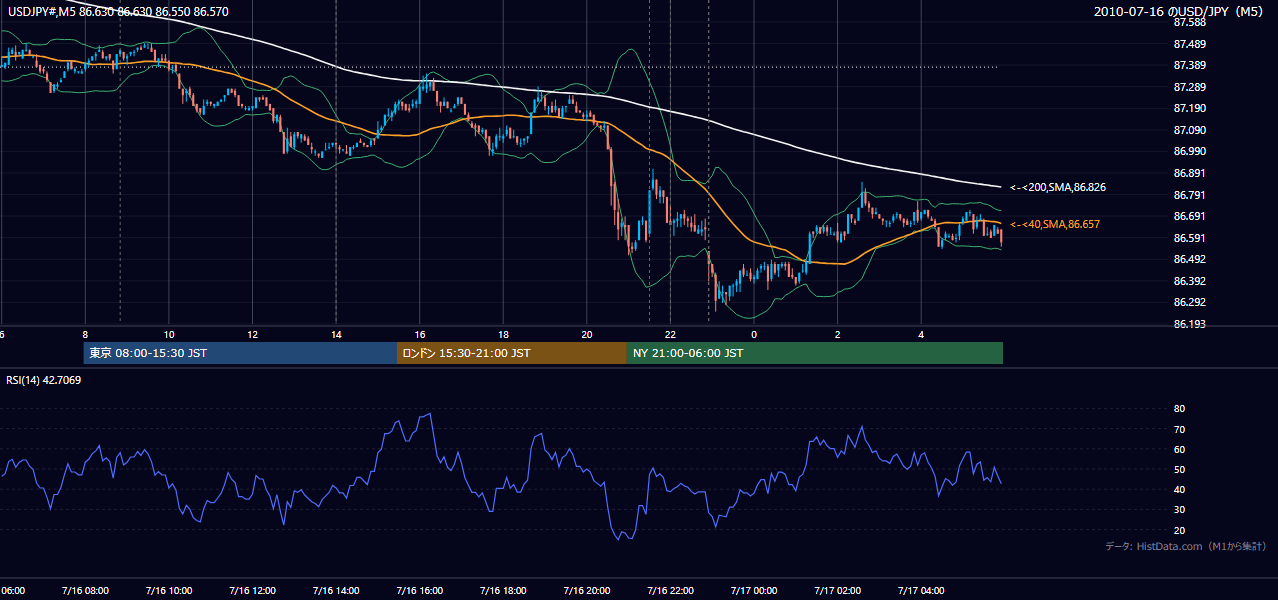Screen dimensions: 1278x600
Task: Click the 40 SMA label 86.657
Action: [x=1055, y=224]
